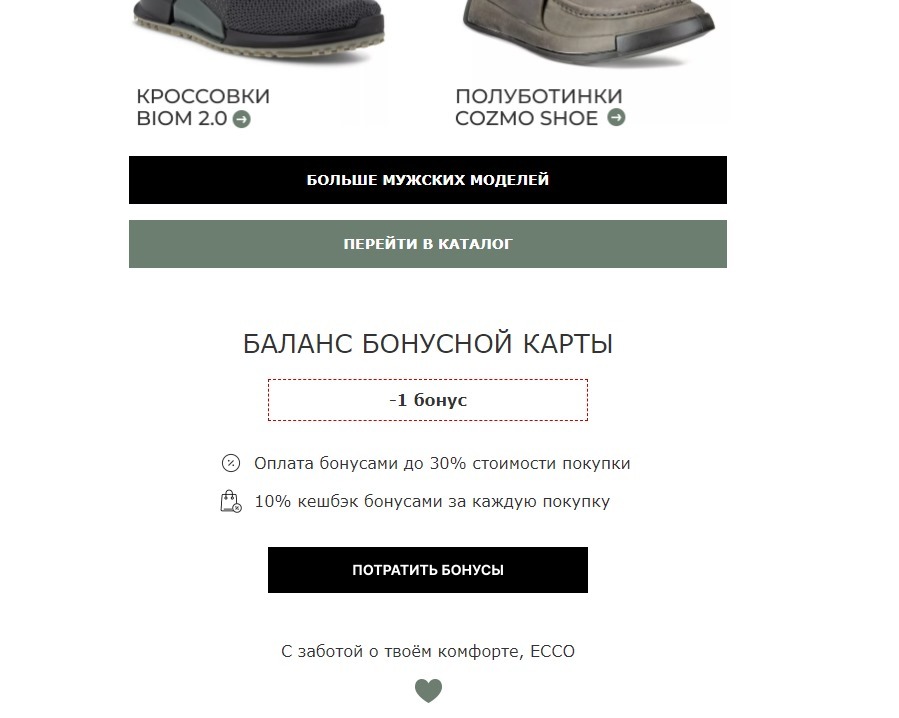This screenshot has height=718, width=899.
Task: Click the green ПЕРЕЙТИ В КАТАЛОГ button
Action: point(428,244)
